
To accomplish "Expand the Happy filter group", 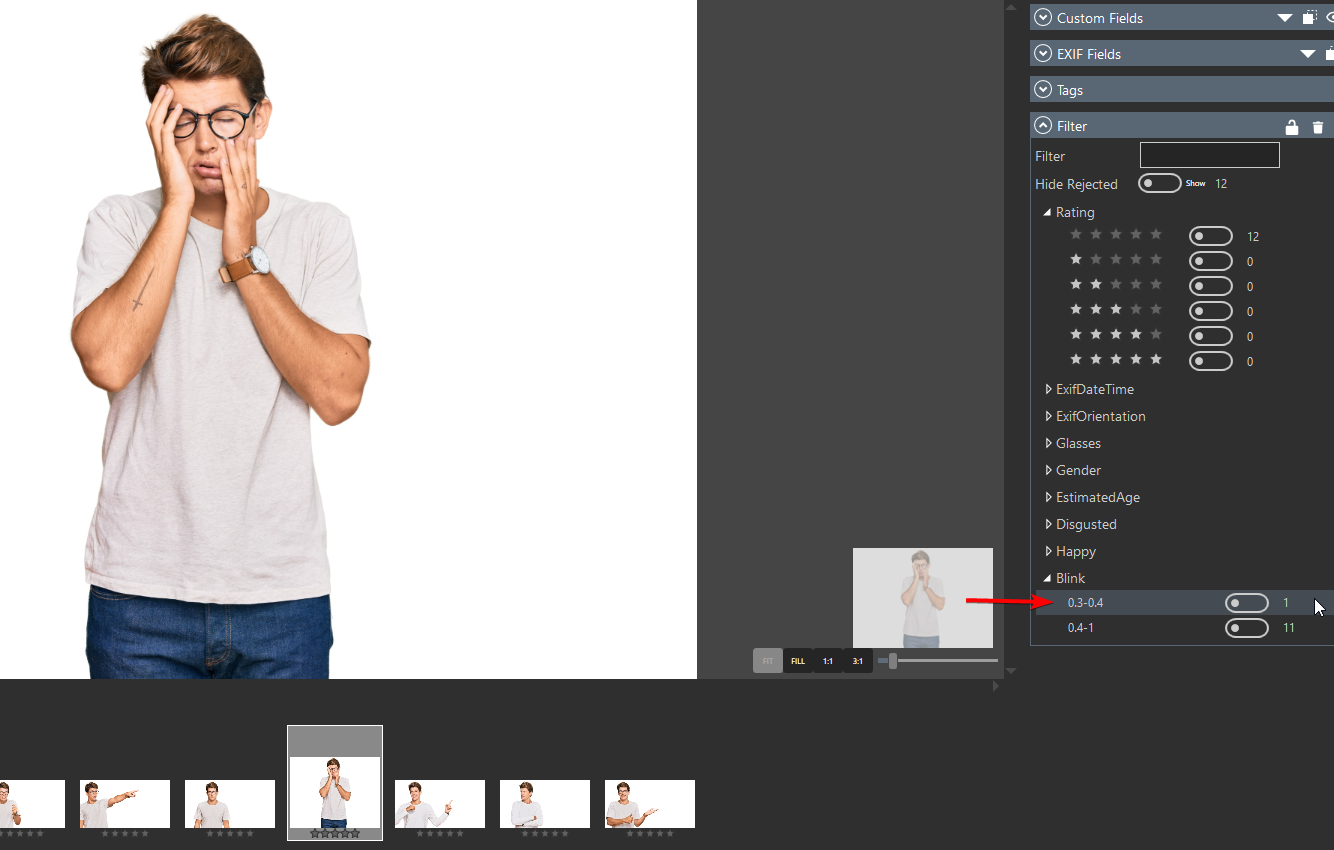I will point(1048,551).
